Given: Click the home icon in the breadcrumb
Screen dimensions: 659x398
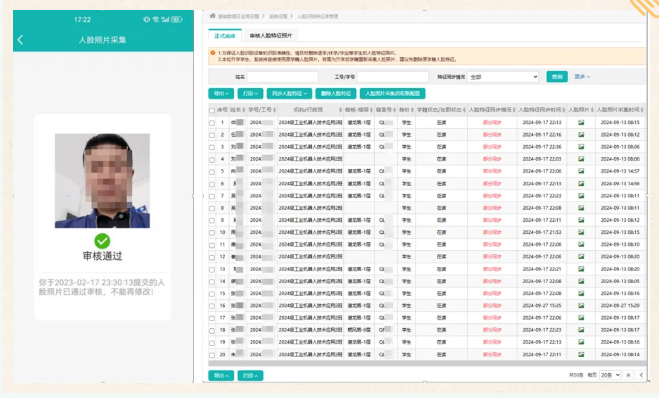Looking at the screenshot, I should pos(212,16).
